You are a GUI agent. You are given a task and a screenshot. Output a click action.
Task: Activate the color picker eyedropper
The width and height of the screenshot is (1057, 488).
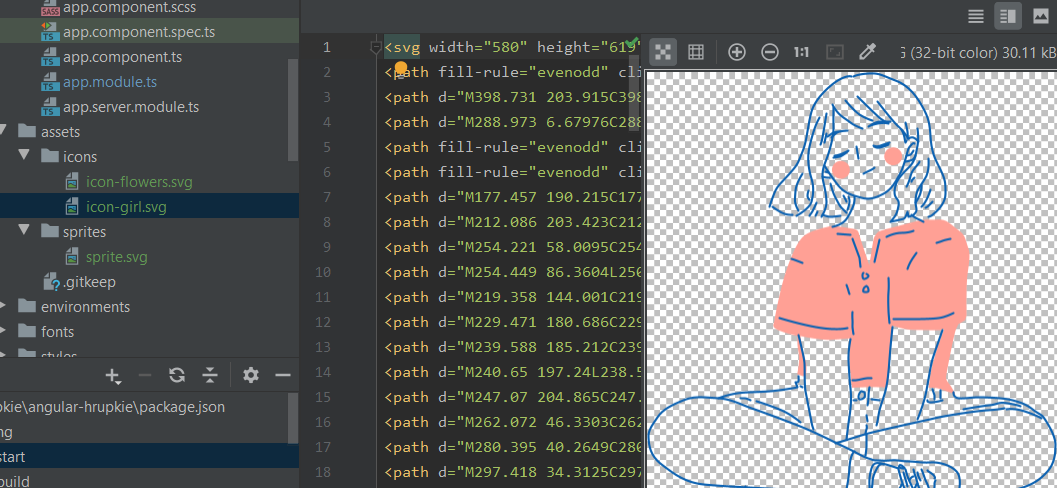tap(867, 52)
